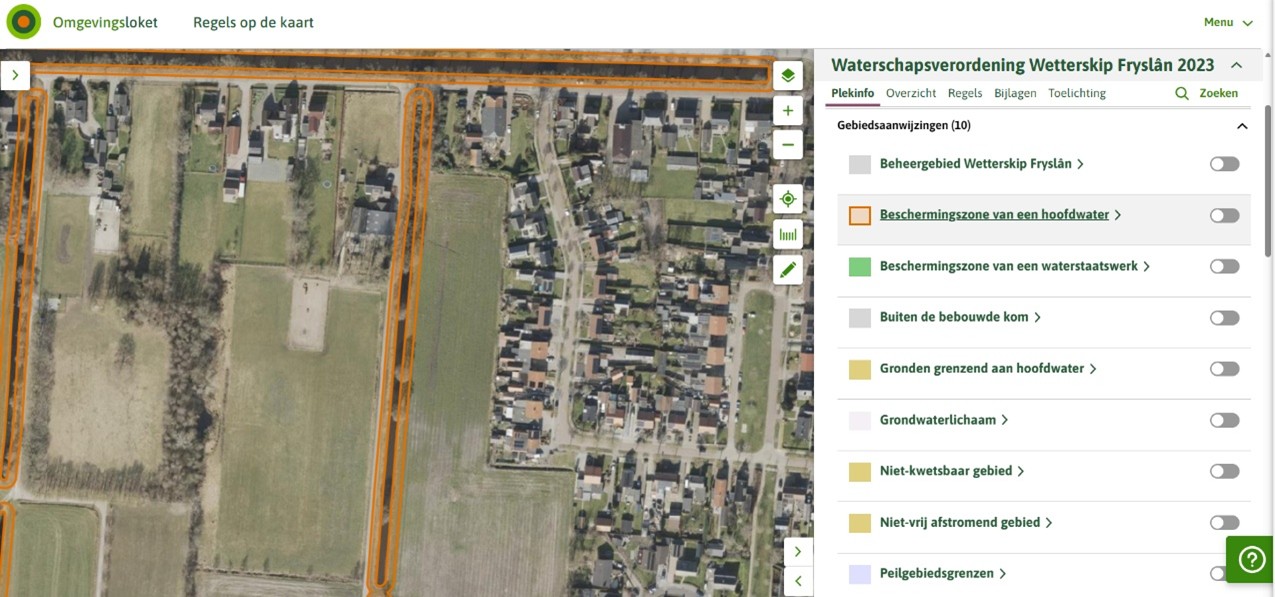This screenshot has height=597, width=1275.
Task: Open the measure ruler tool
Action: click(788, 235)
